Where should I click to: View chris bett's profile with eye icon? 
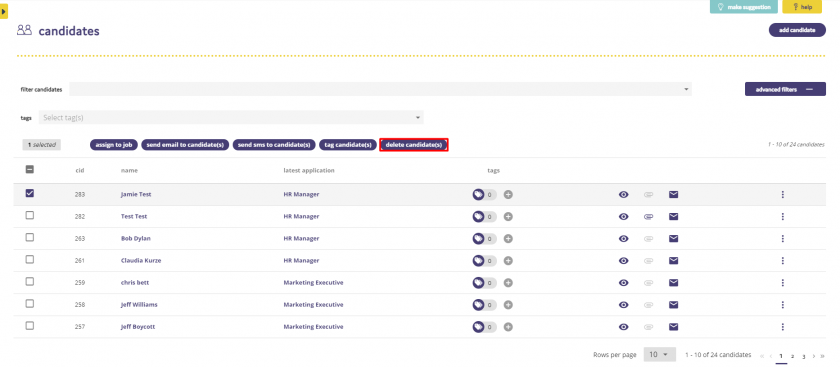pos(624,282)
